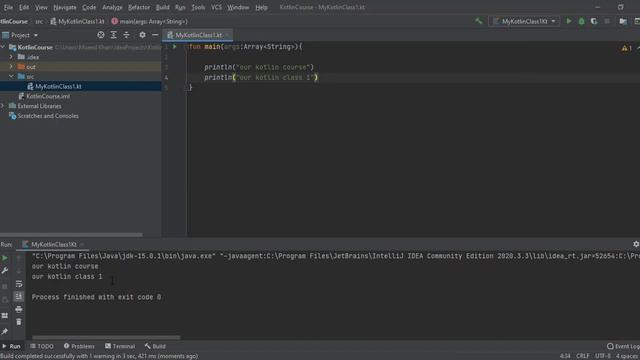Click CRLF line separator in status bar
This screenshot has width=640, height=360.
pos(582,356)
